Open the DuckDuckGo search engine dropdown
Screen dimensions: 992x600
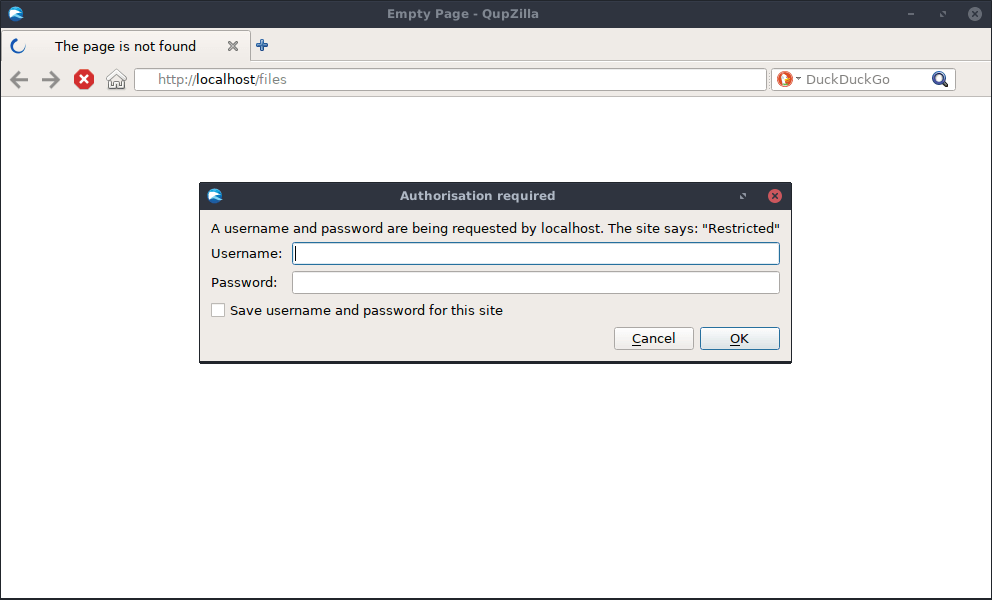tap(789, 79)
